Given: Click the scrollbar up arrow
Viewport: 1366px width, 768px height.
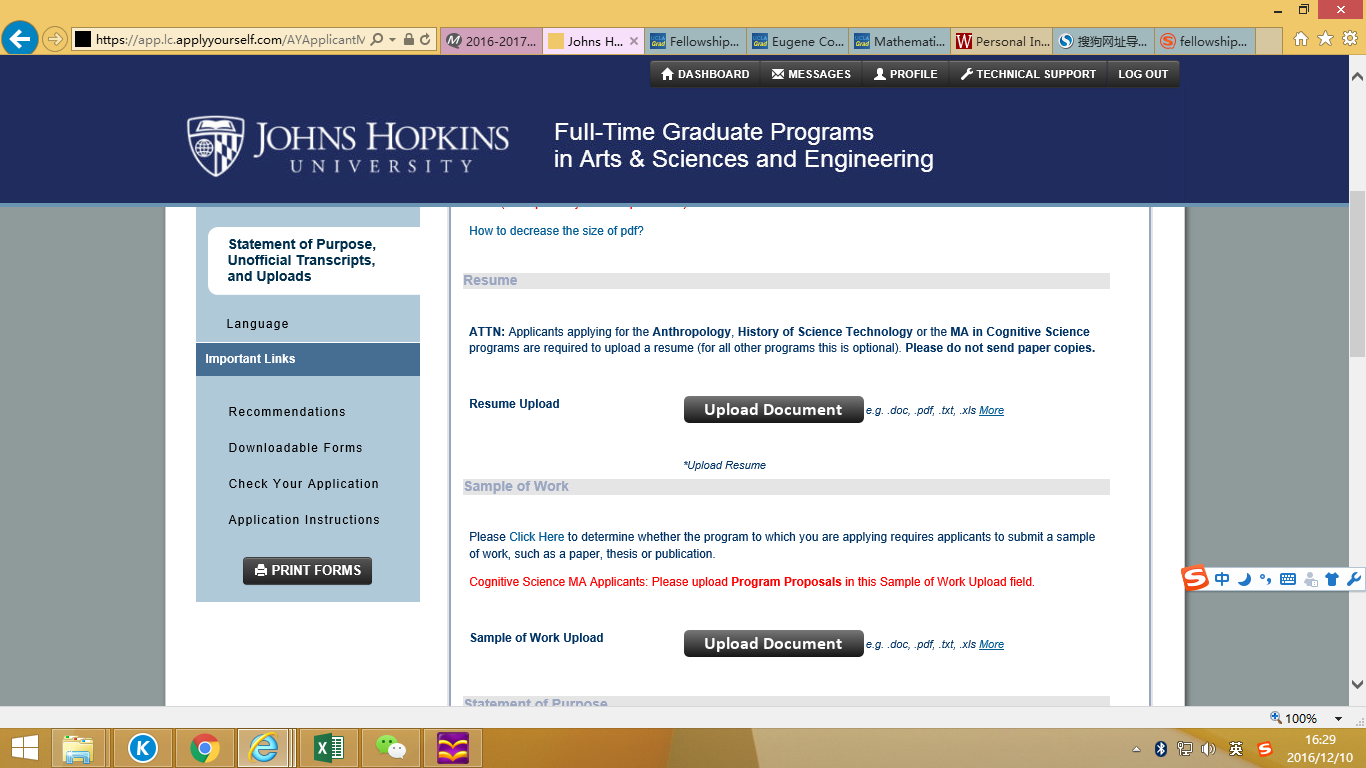Looking at the screenshot, I should pyautogui.click(x=1357, y=76).
